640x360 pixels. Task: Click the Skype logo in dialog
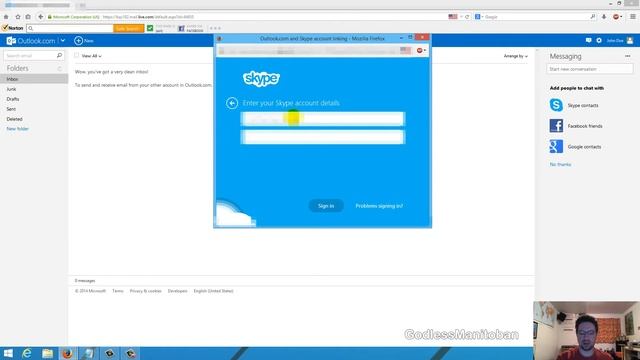(x=261, y=78)
